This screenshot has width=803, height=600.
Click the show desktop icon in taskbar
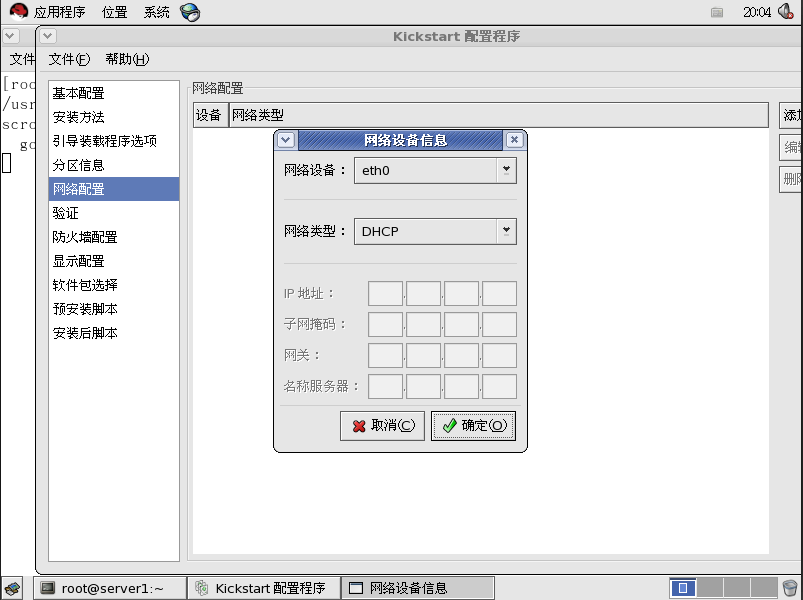click(x=13, y=588)
